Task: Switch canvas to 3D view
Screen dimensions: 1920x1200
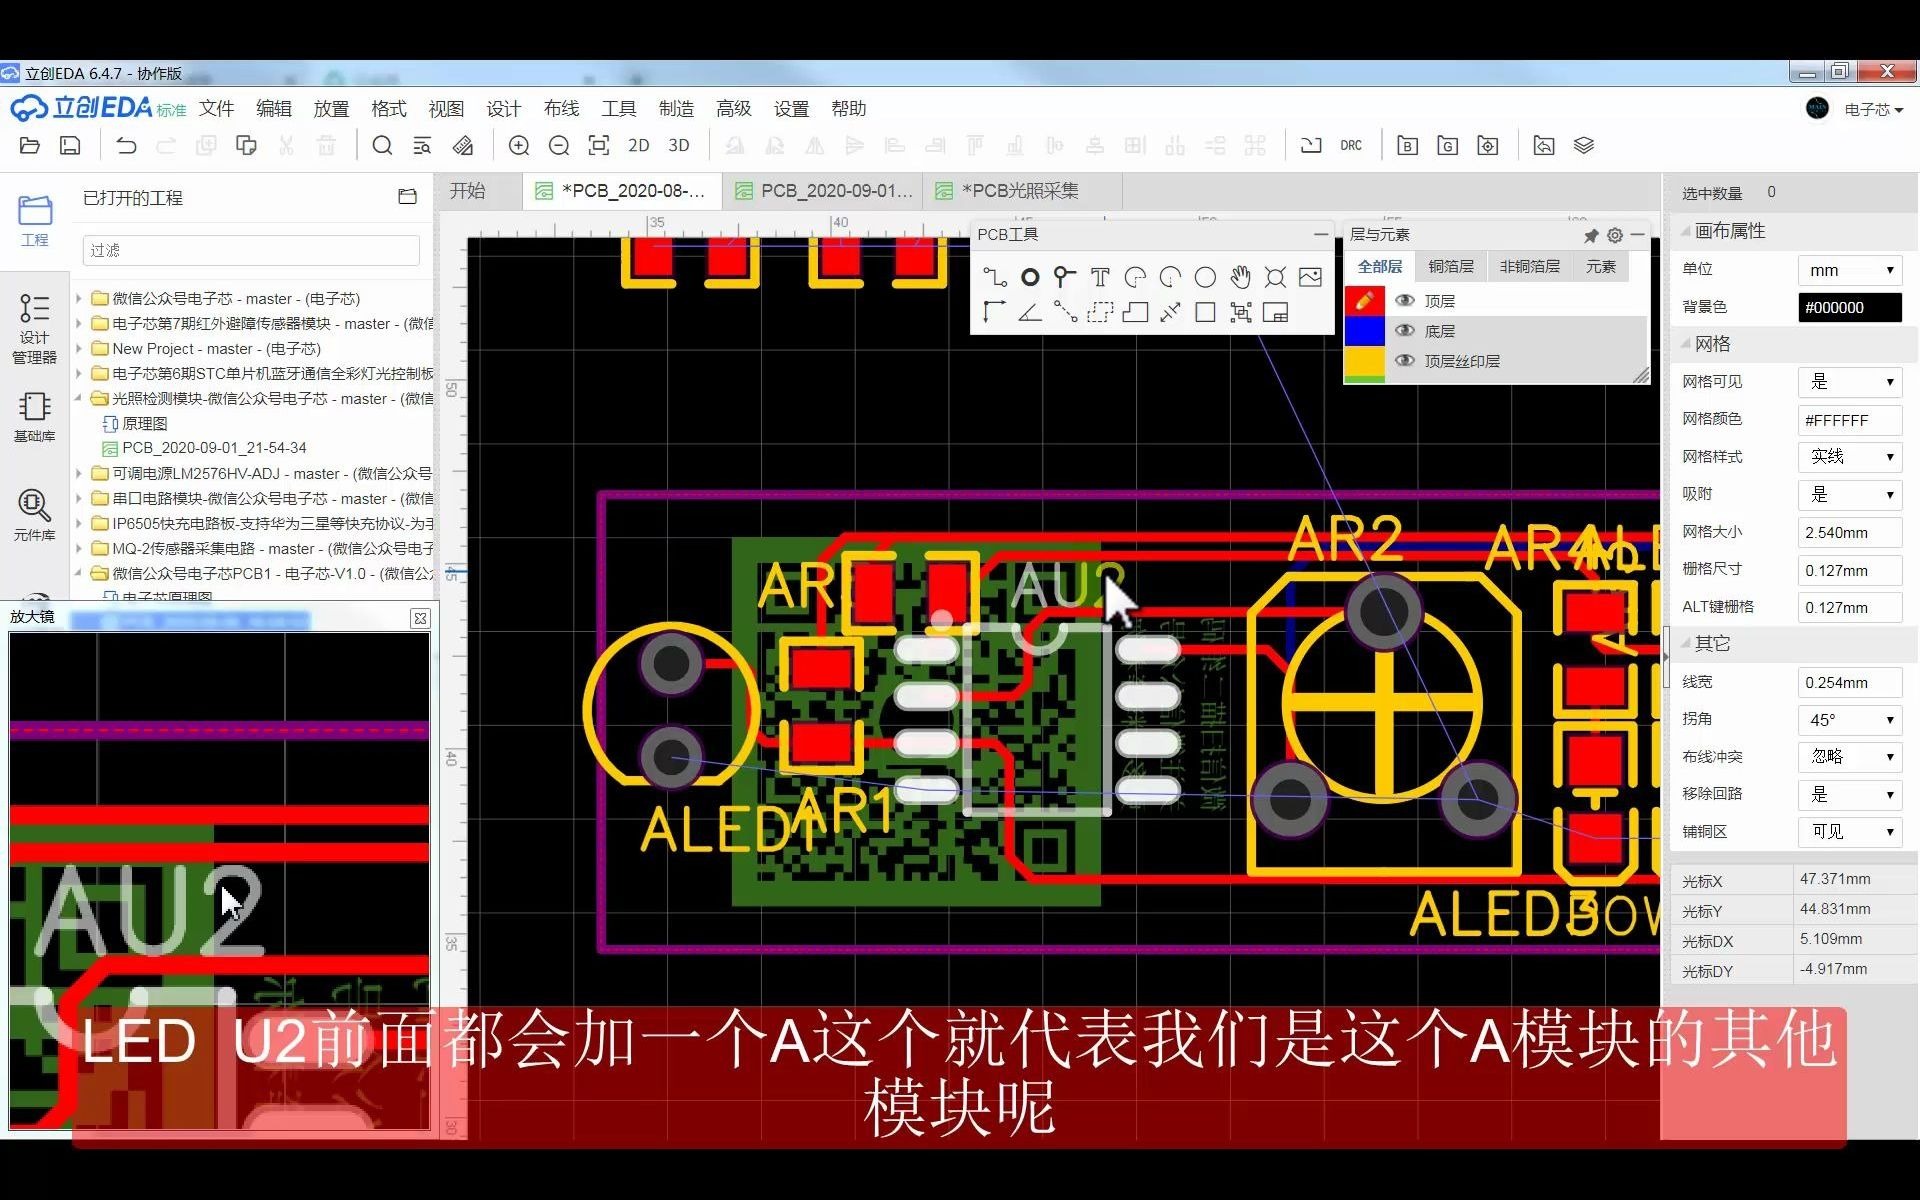Action: [679, 145]
